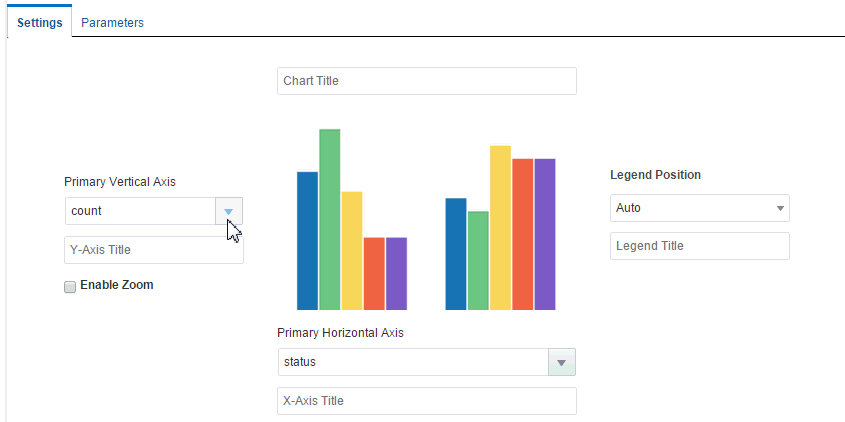
Task: Click the Y-Axis Title text field
Action: [x=154, y=250]
